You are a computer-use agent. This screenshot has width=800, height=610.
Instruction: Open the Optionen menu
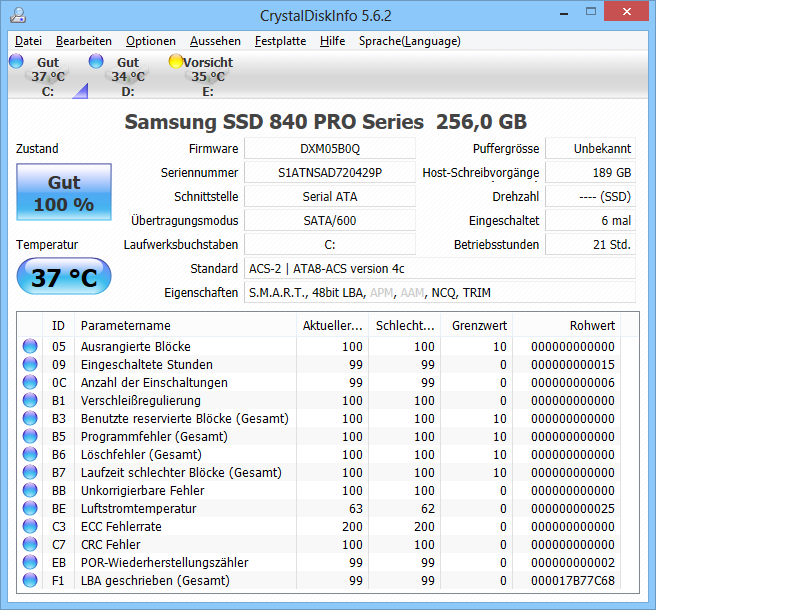pyautogui.click(x=151, y=41)
